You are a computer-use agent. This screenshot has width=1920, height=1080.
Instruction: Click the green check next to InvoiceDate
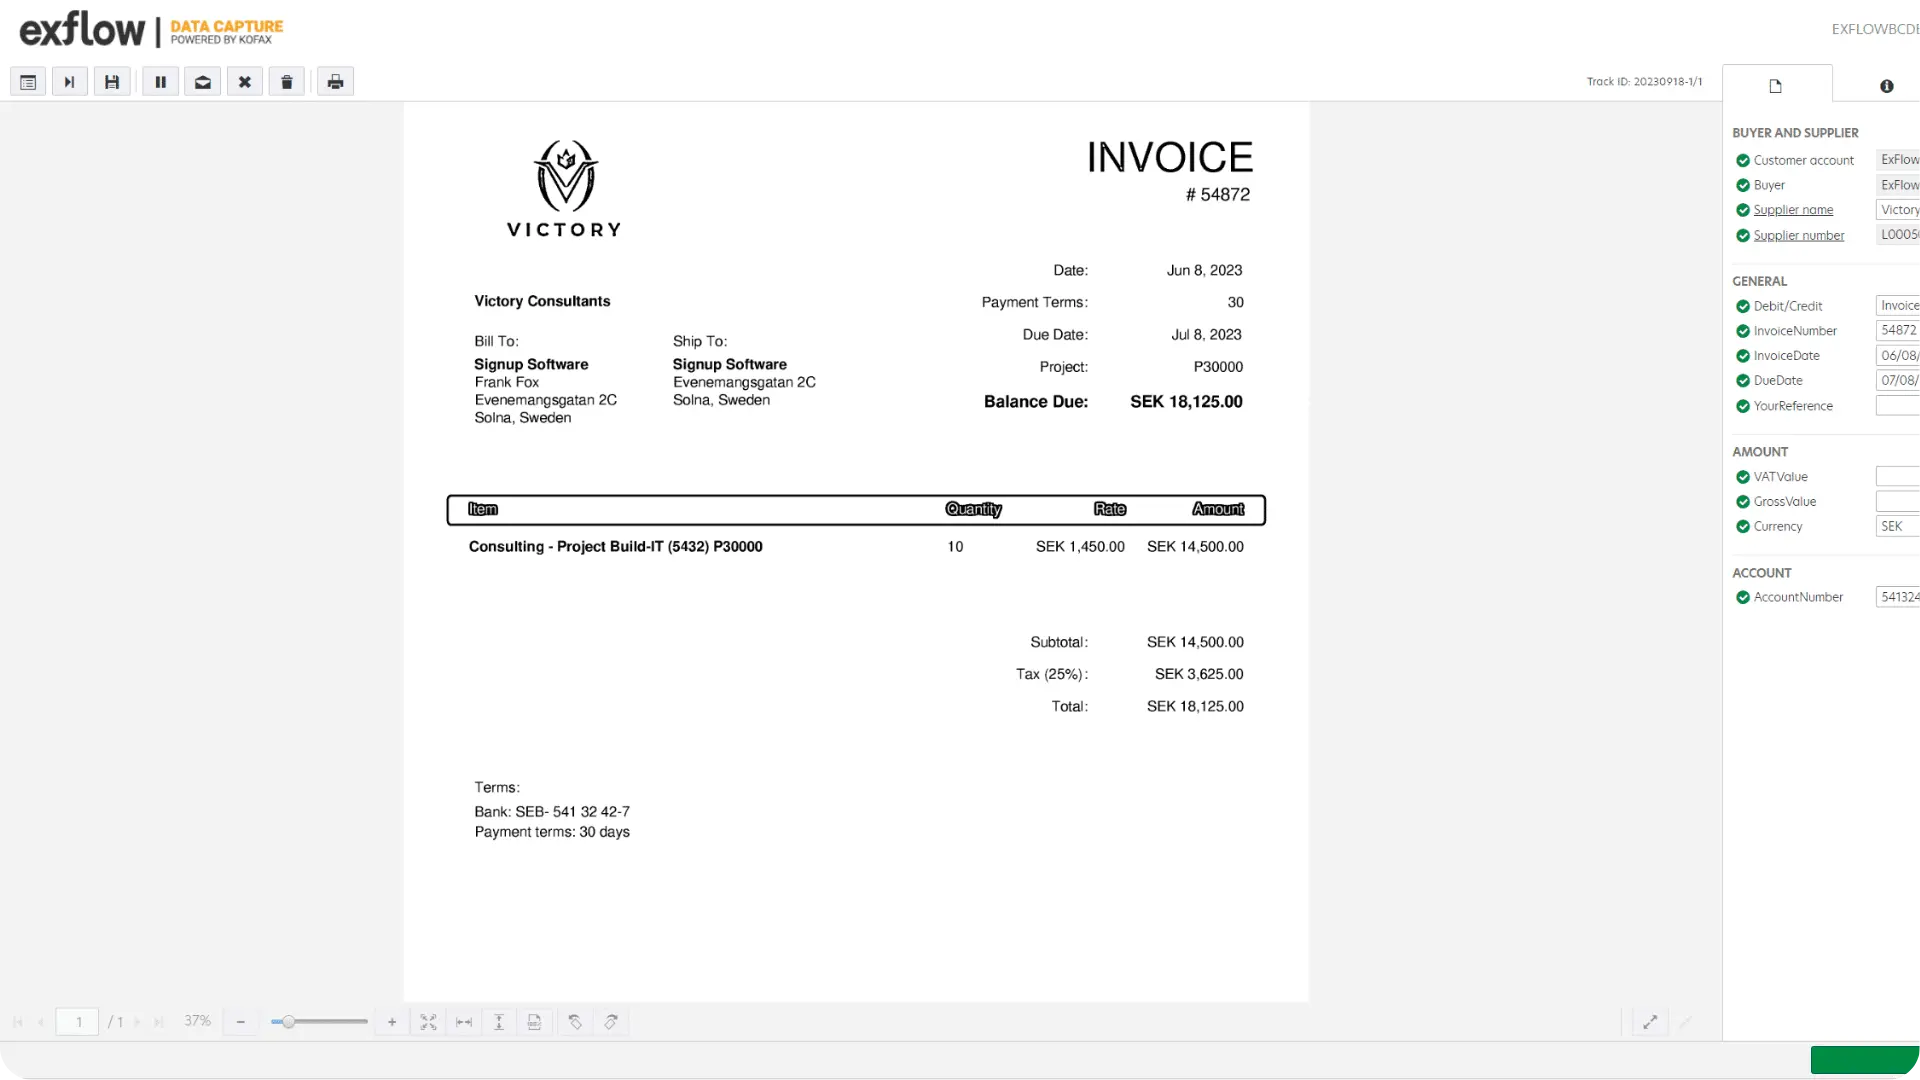[1743, 356]
